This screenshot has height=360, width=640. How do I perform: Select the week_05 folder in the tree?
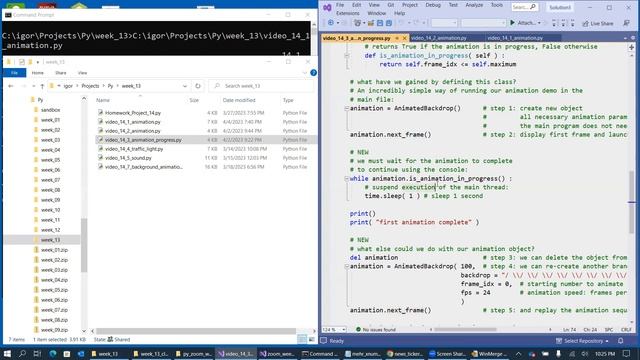[50, 160]
